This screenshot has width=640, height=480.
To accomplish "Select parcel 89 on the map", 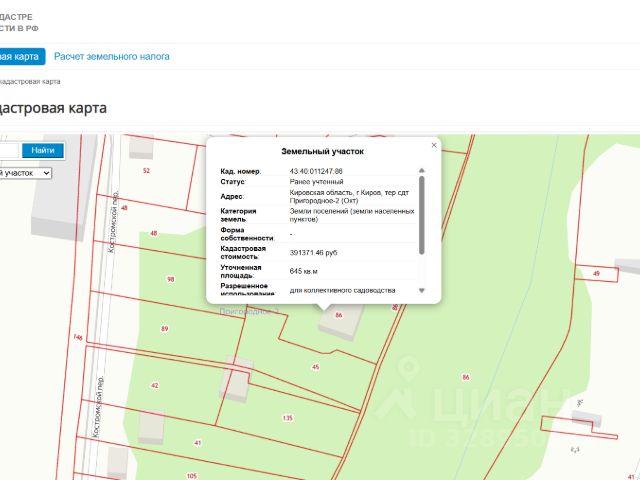I will tap(164, 329).
